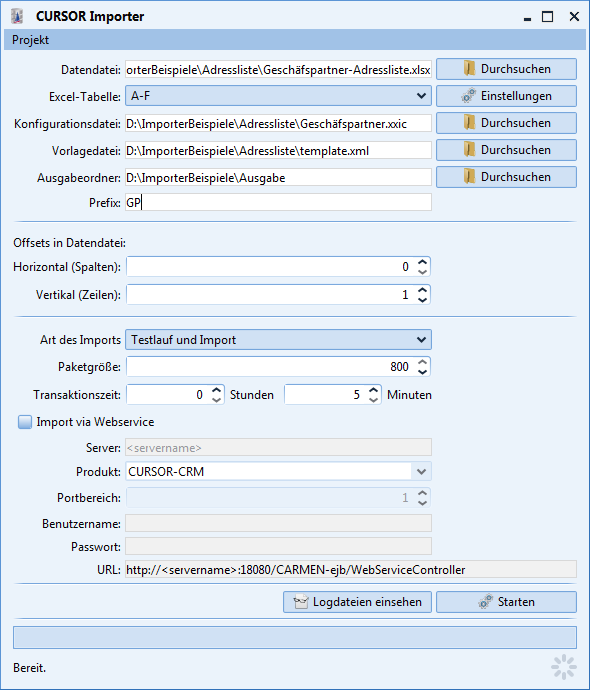
Task: Open the Projekt menu
Action: coord(30,40)
